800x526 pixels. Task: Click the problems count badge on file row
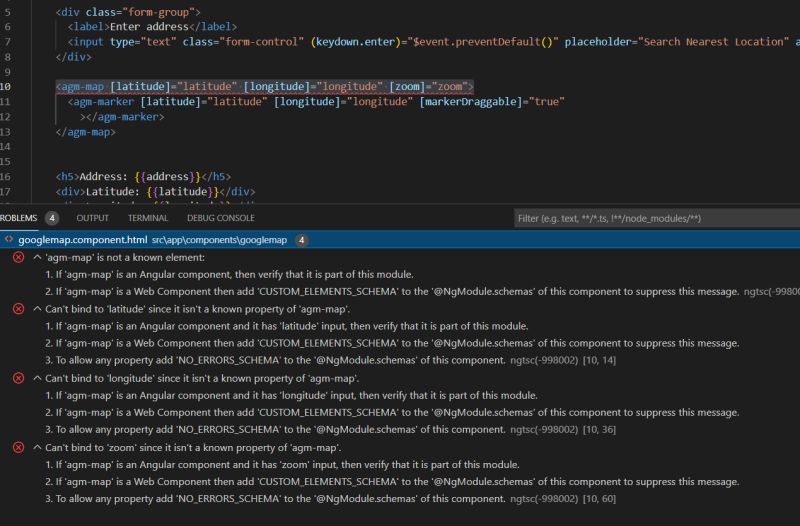coord(302,240)
